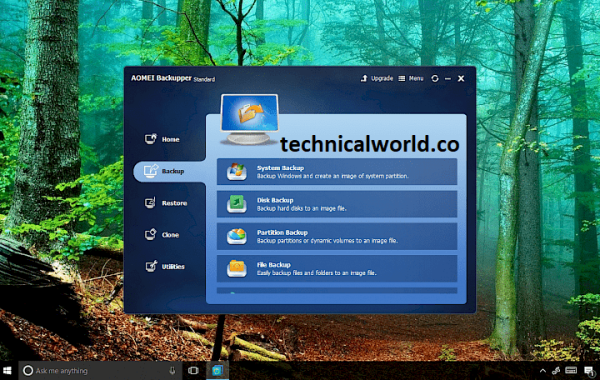Click the AOMEI Backupper taskbar icon
The width and height of the screenshot is (600, 380).
(x=217, y=370)
